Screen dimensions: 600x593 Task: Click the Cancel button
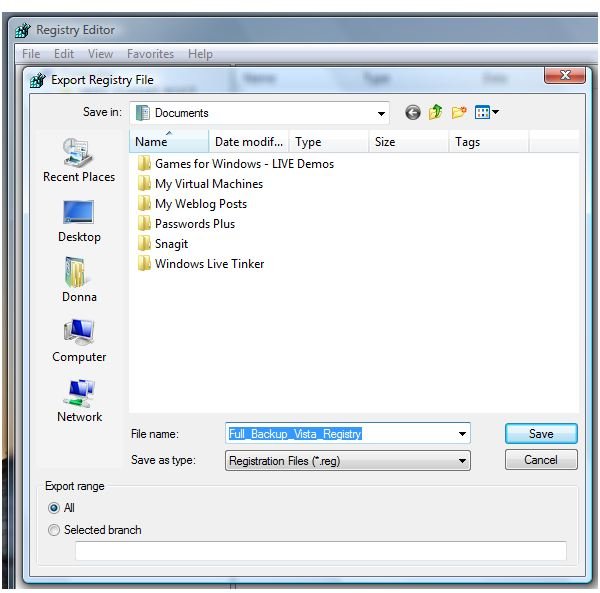(541, 459)
